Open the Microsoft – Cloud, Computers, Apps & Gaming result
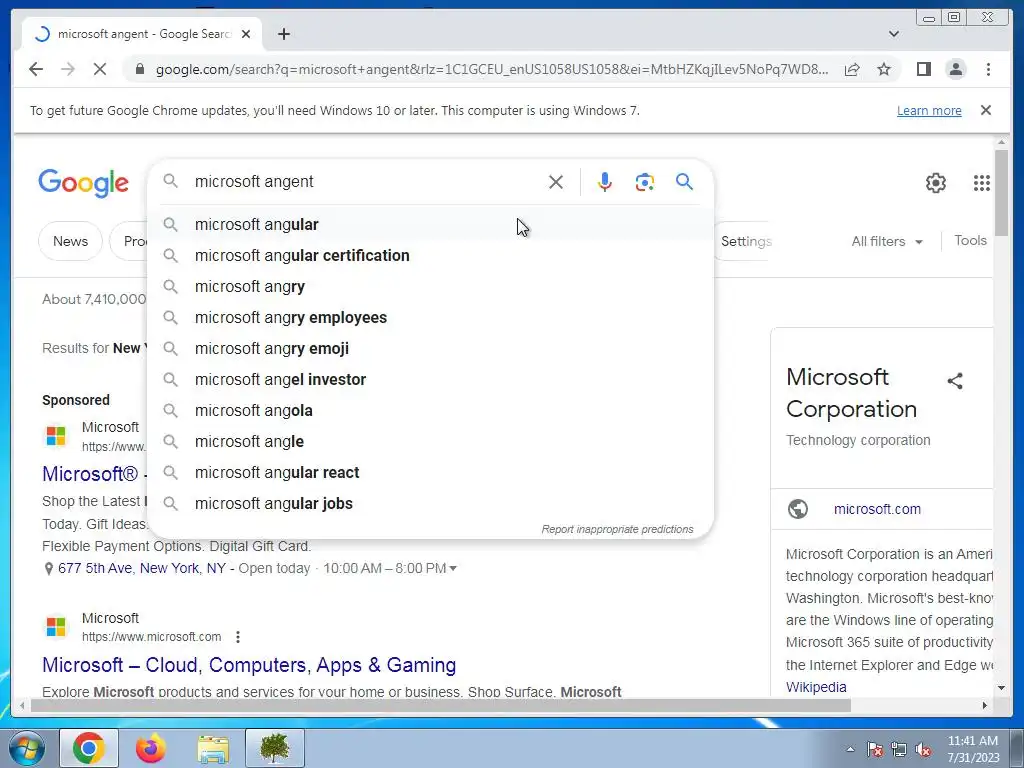1024x768 pixels. click(249, 665)
